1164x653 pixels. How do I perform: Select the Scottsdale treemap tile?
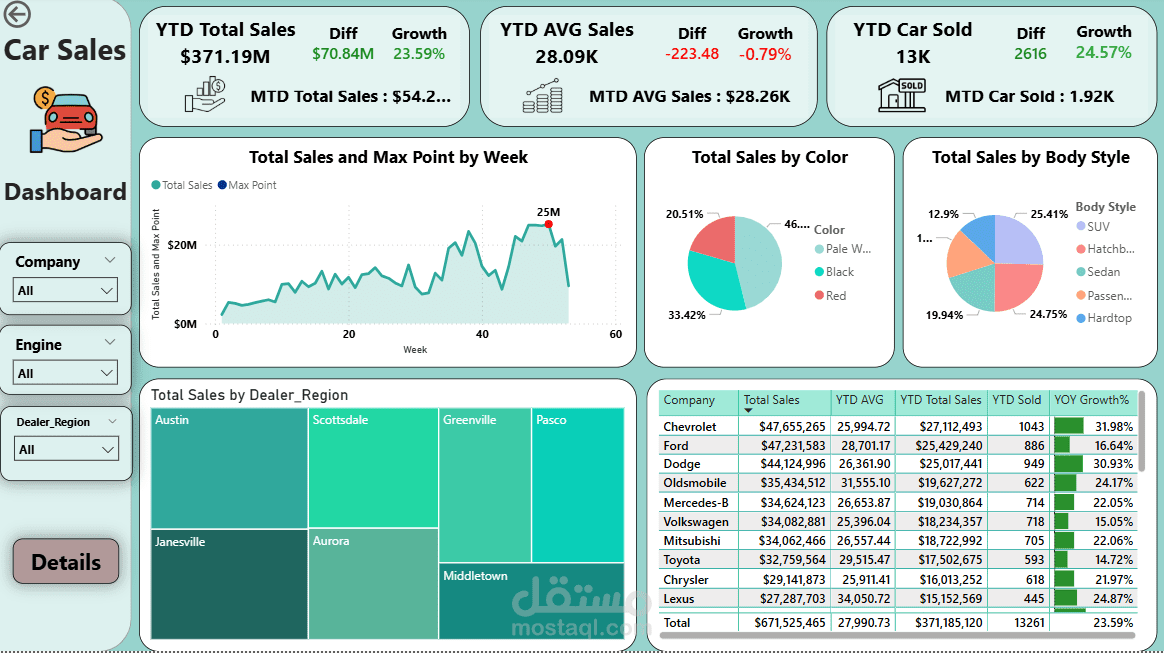pos(373,467)
